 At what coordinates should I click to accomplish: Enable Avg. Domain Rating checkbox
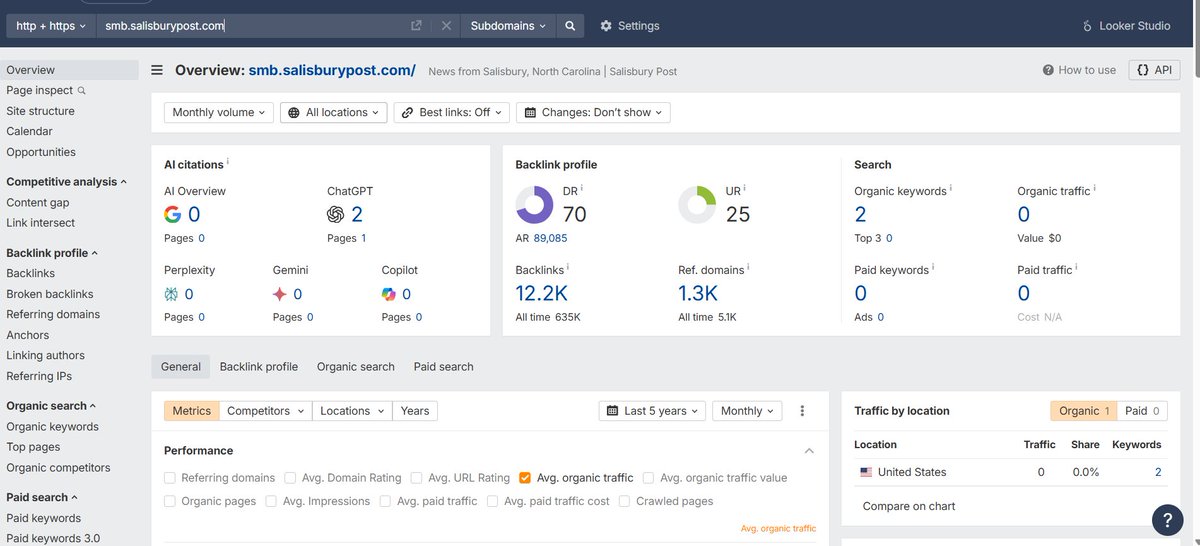(290, 478)
